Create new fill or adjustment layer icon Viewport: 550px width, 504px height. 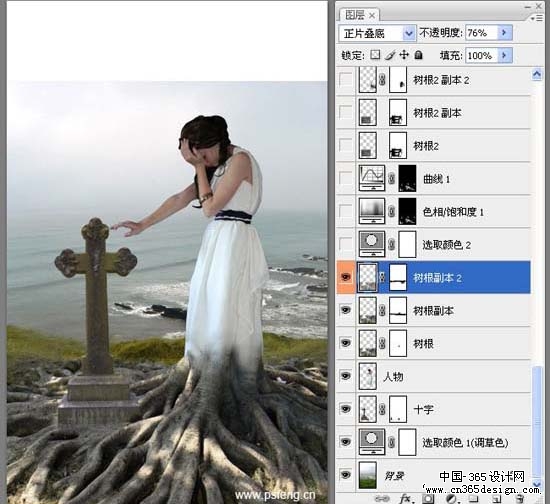451,498
